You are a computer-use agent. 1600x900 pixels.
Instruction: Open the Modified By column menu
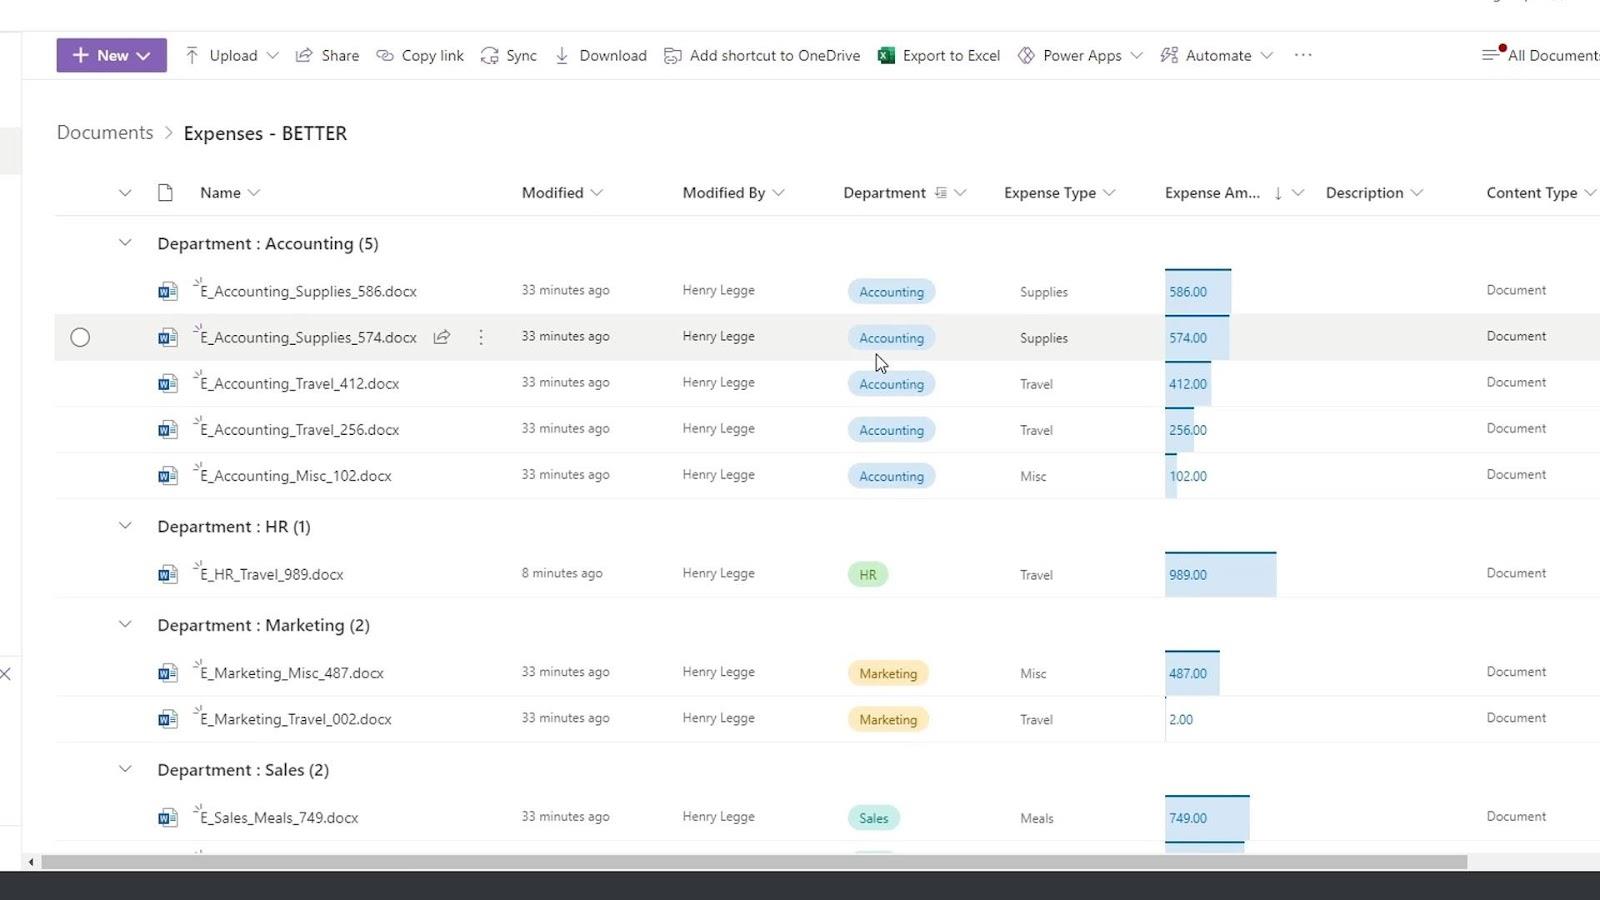(x=733, y=192)
